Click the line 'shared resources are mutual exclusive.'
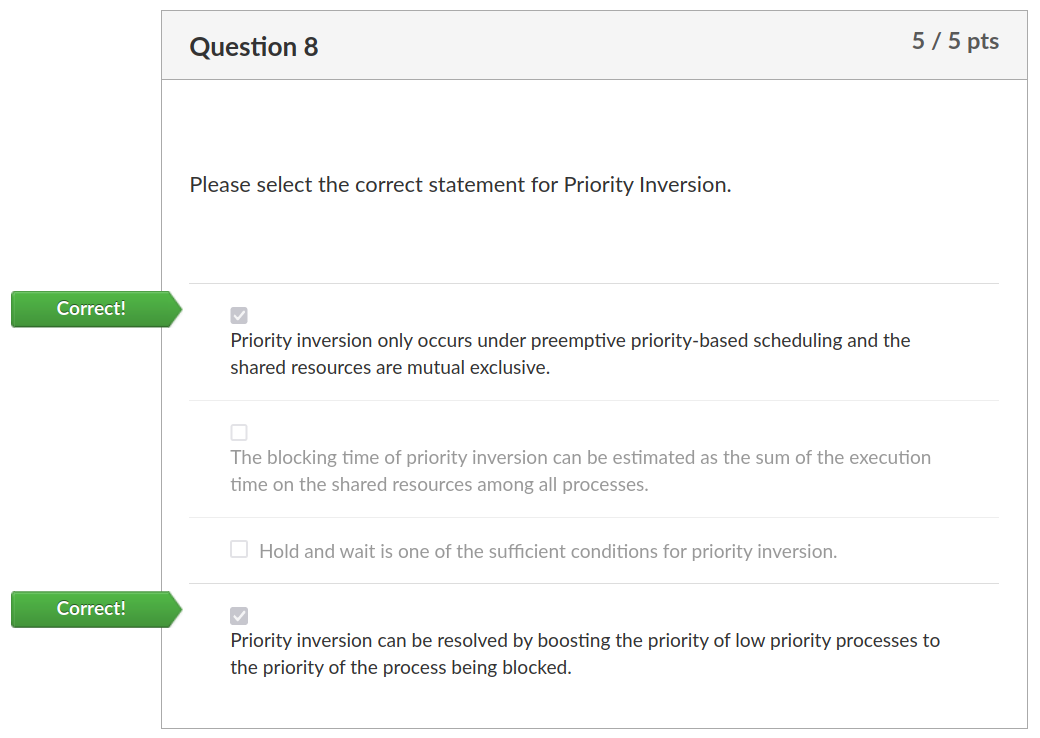The image size is (1040, 738). 390,368
